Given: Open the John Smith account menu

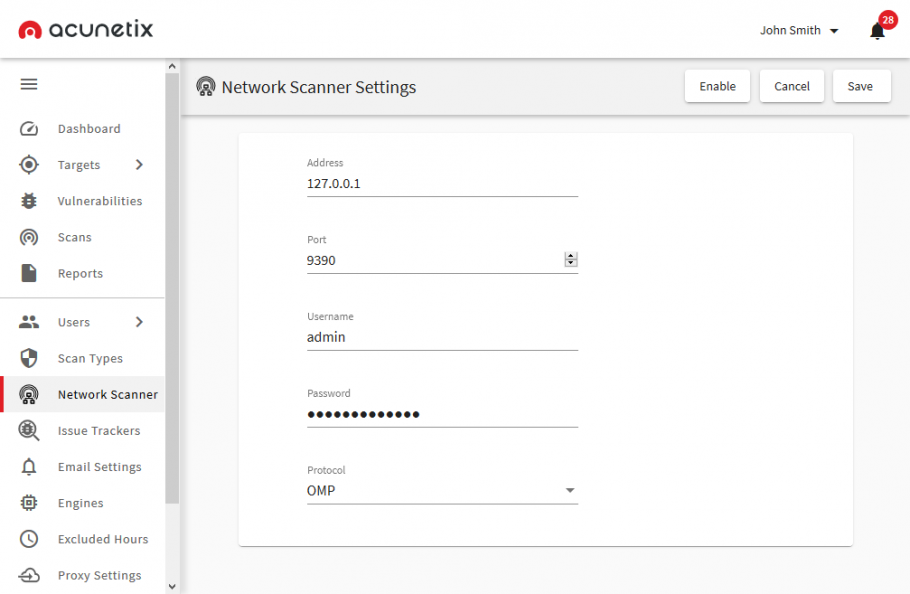Looking at the screenshot, I should click(798, 31).
